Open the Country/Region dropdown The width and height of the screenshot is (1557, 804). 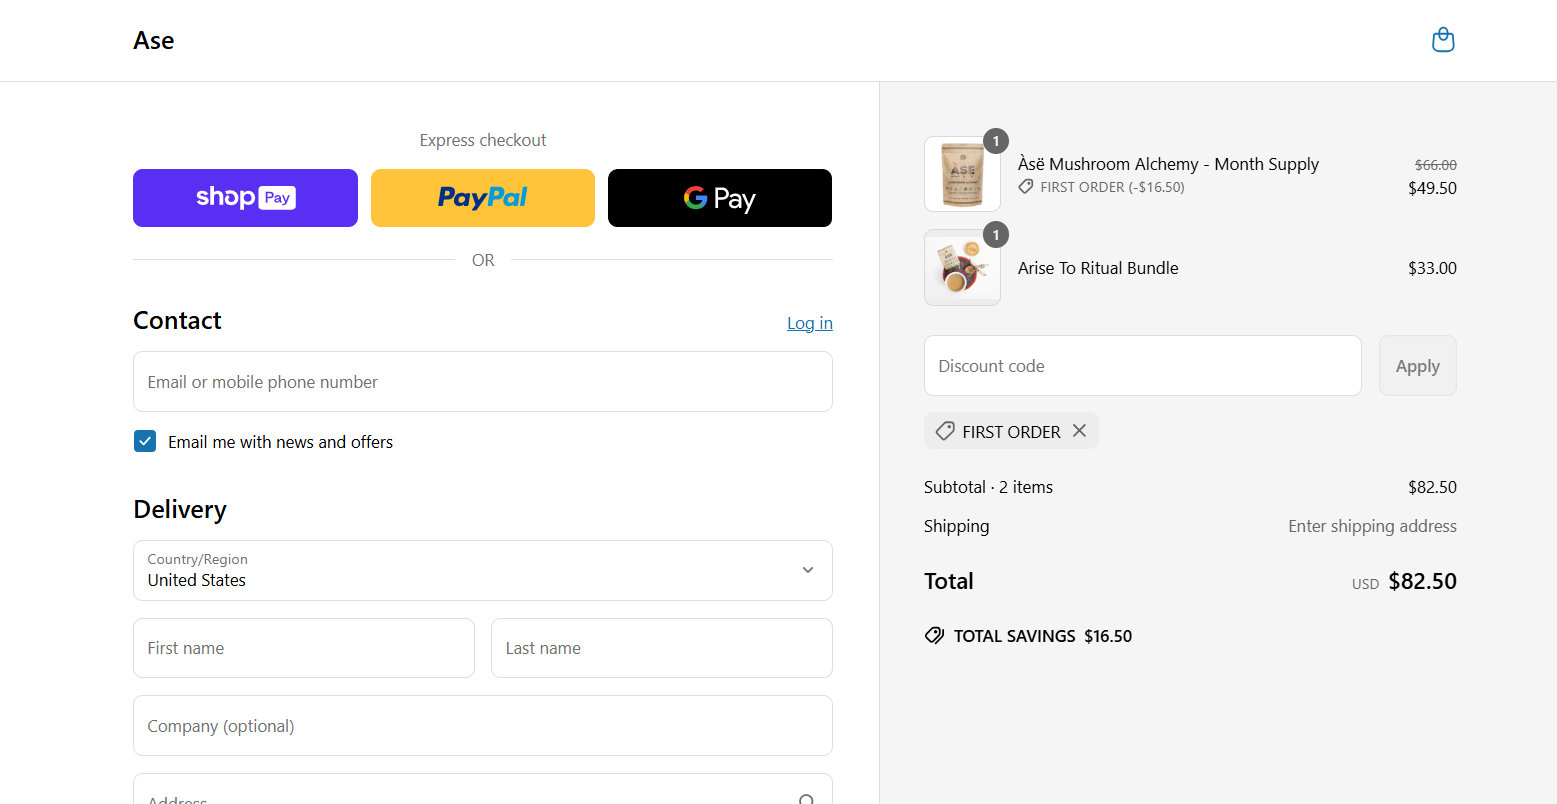tap(807, 570)
